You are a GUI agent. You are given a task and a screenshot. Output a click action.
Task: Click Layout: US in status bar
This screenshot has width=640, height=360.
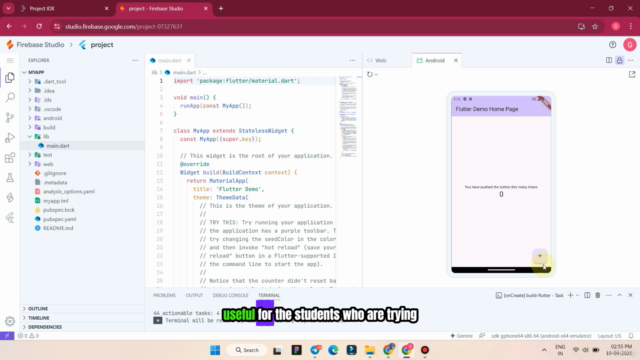609,336
